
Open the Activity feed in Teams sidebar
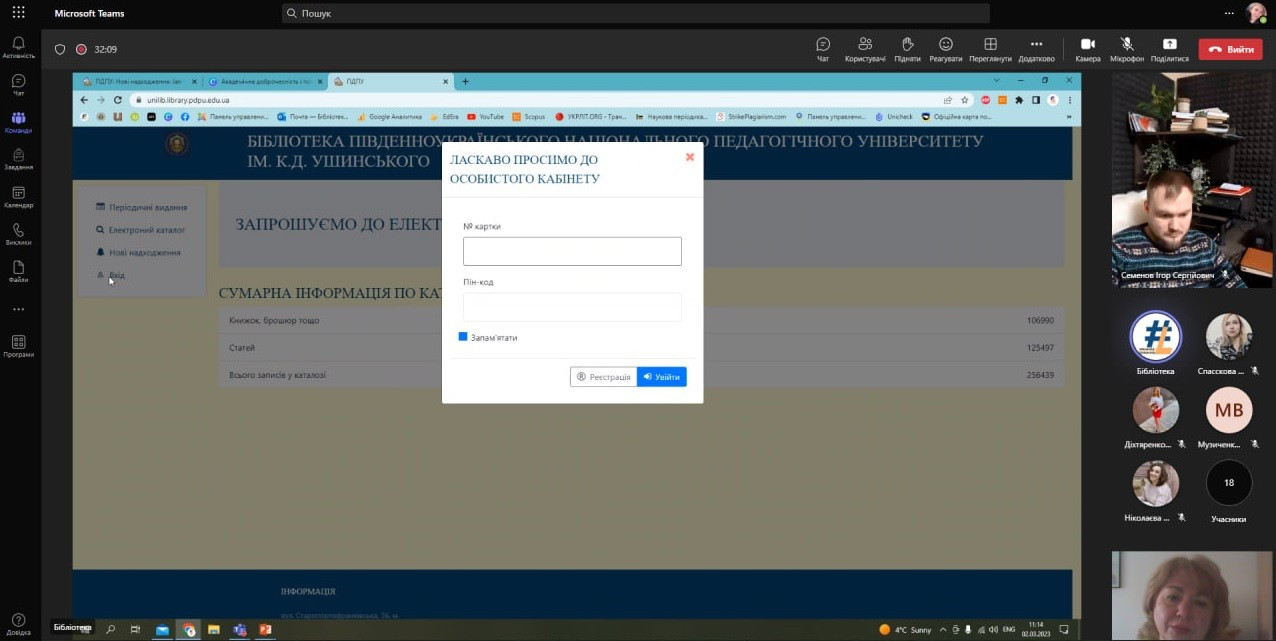click(18, 47)
